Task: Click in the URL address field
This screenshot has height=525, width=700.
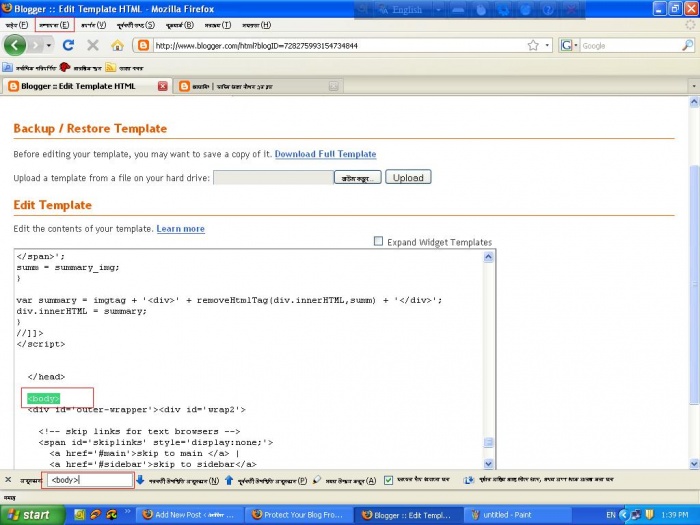Action: (x=339, y=46)
